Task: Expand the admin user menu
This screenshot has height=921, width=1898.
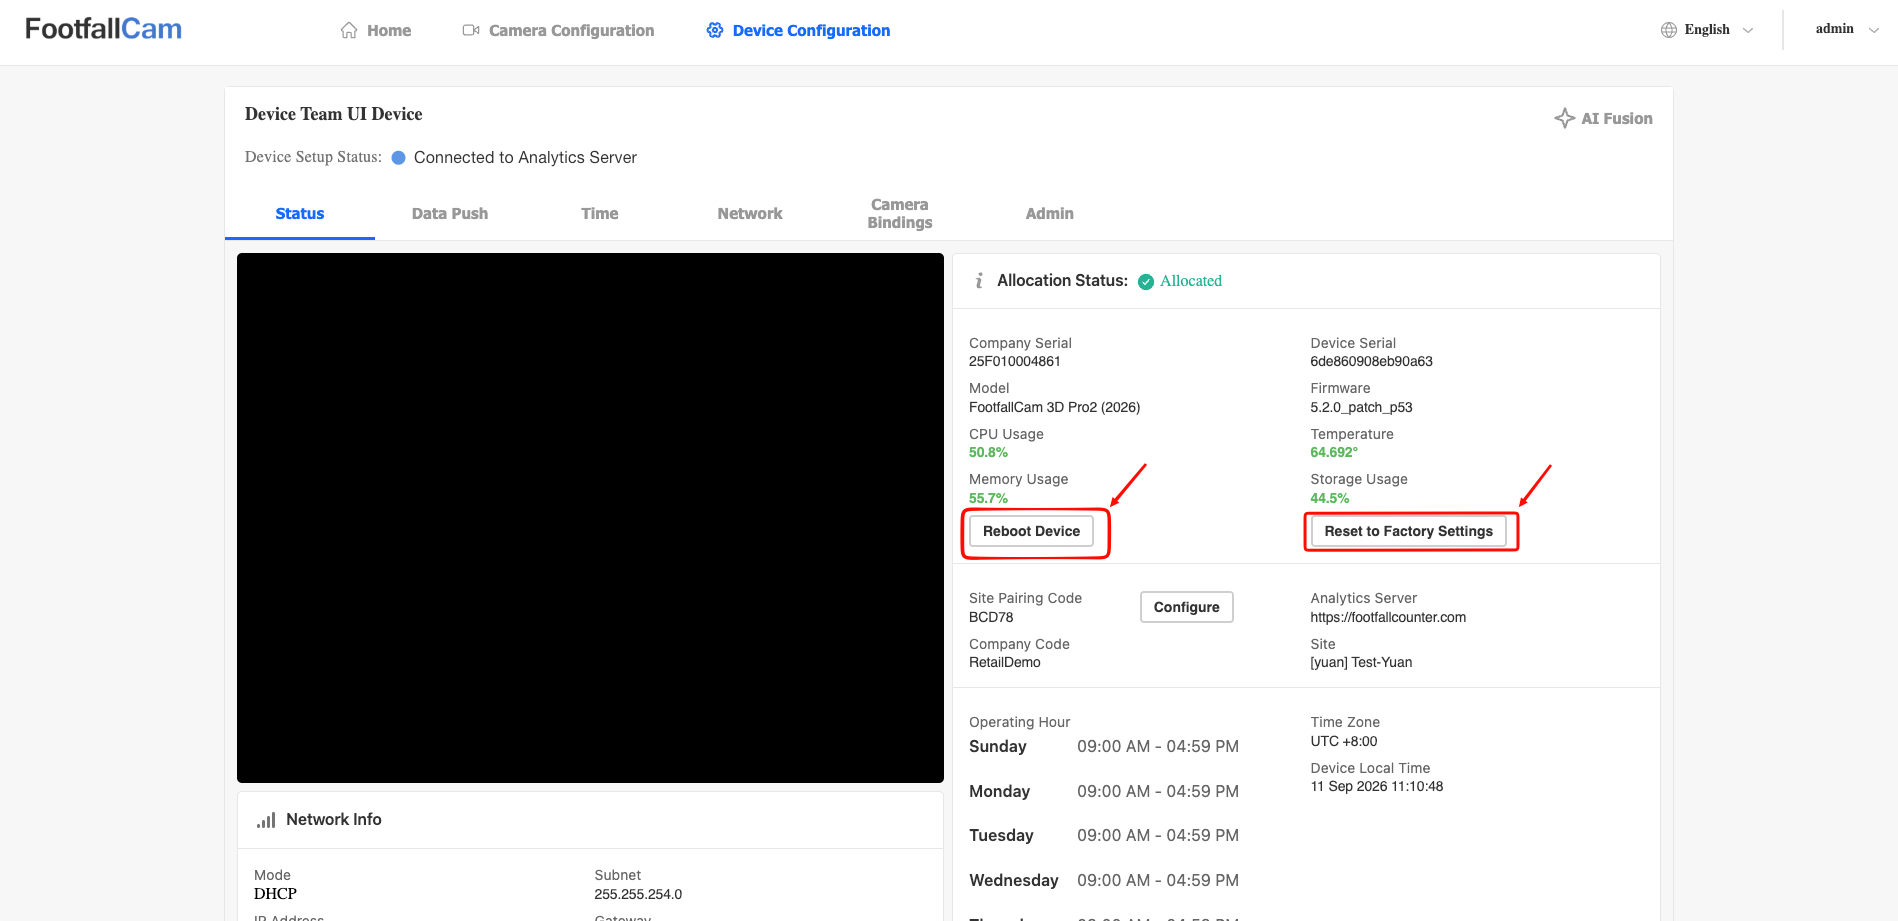Action: (x=1846, y=29)
